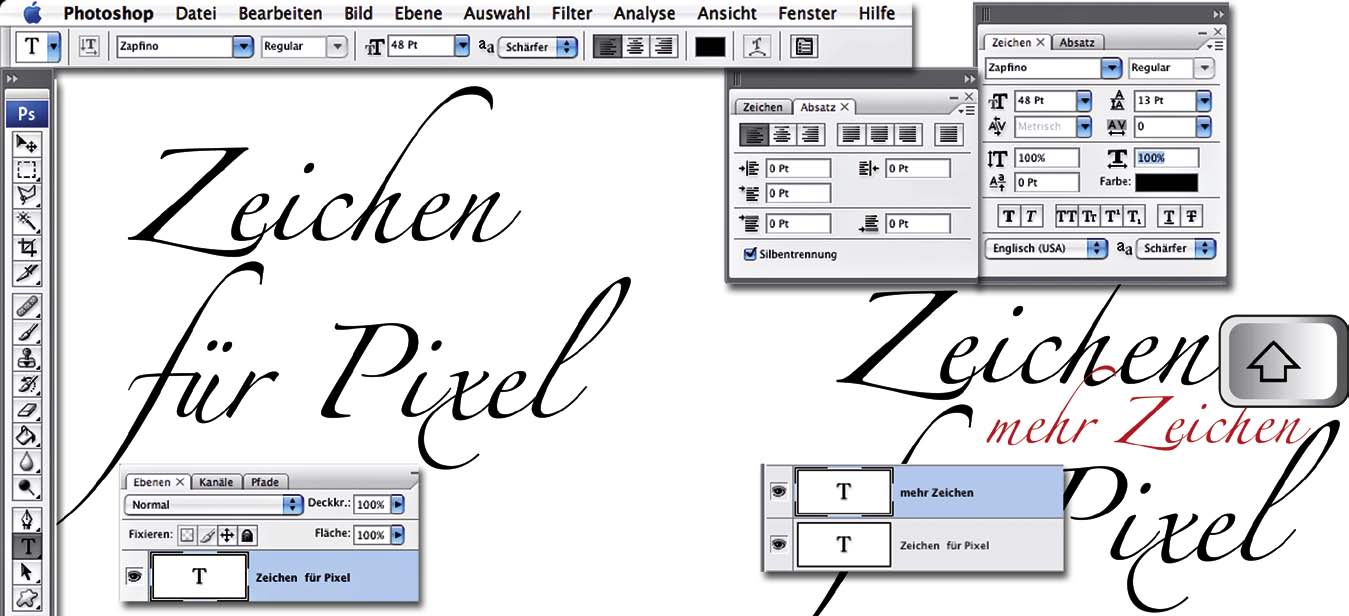Switch to the Kanäle tab

216,482
